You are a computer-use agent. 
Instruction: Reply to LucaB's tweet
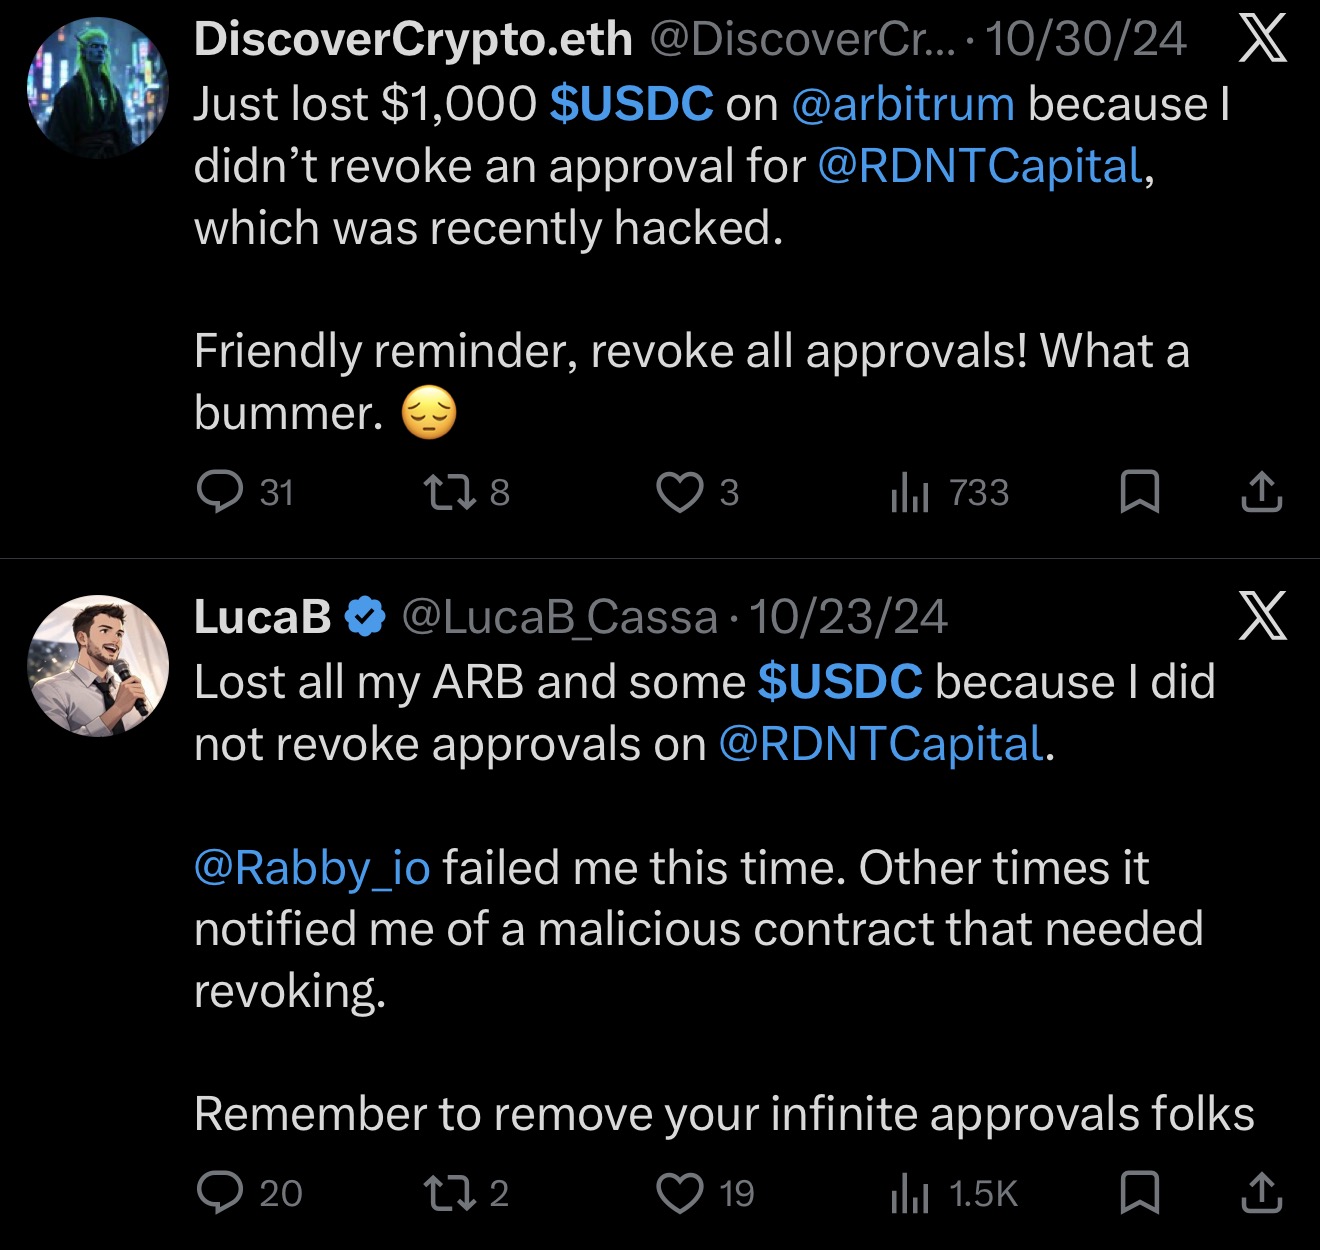click(220, 1192)
